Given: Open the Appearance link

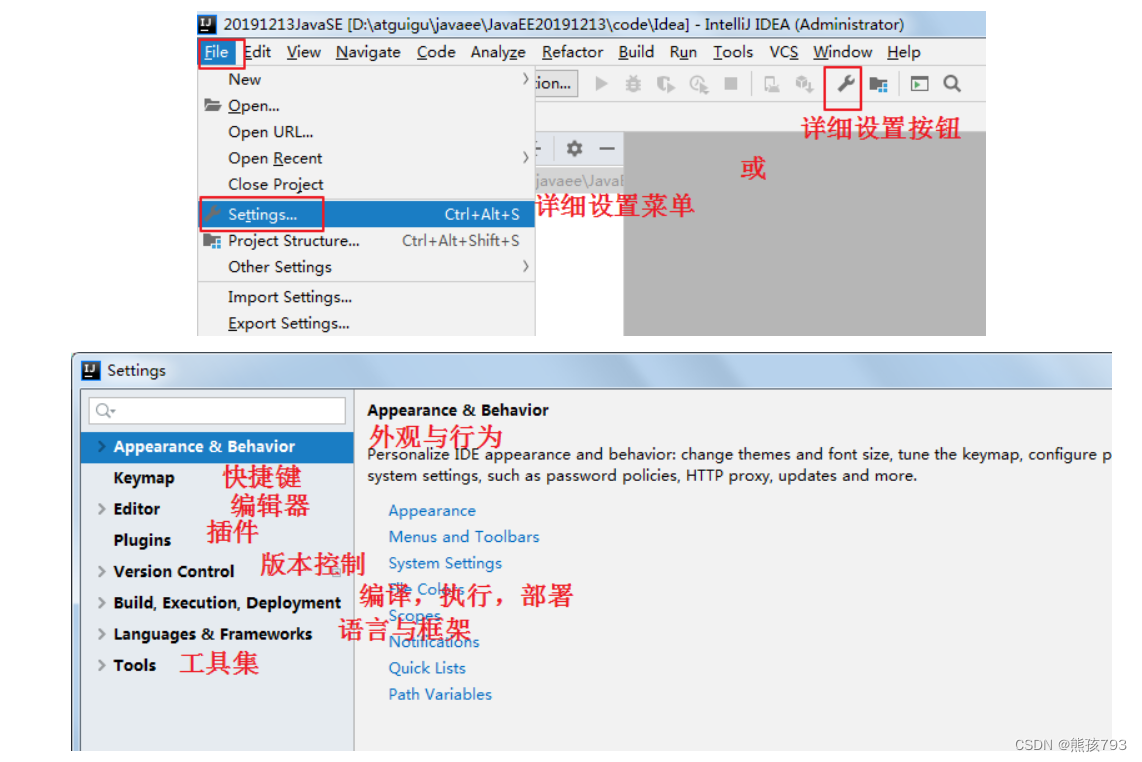Looking at the screenshot, I should [432, 511].
